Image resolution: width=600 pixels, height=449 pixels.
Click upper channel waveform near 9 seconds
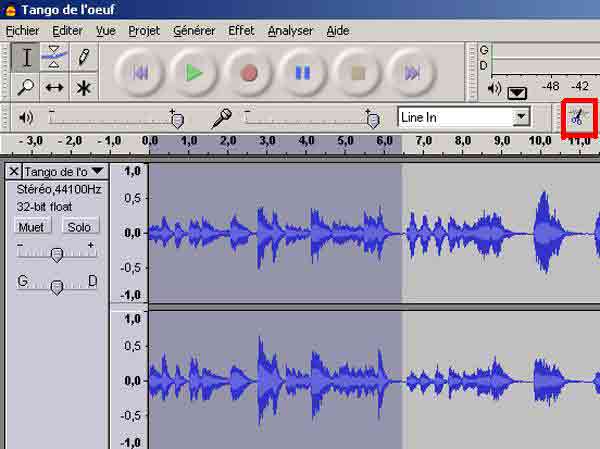click(x=501, y=233)
